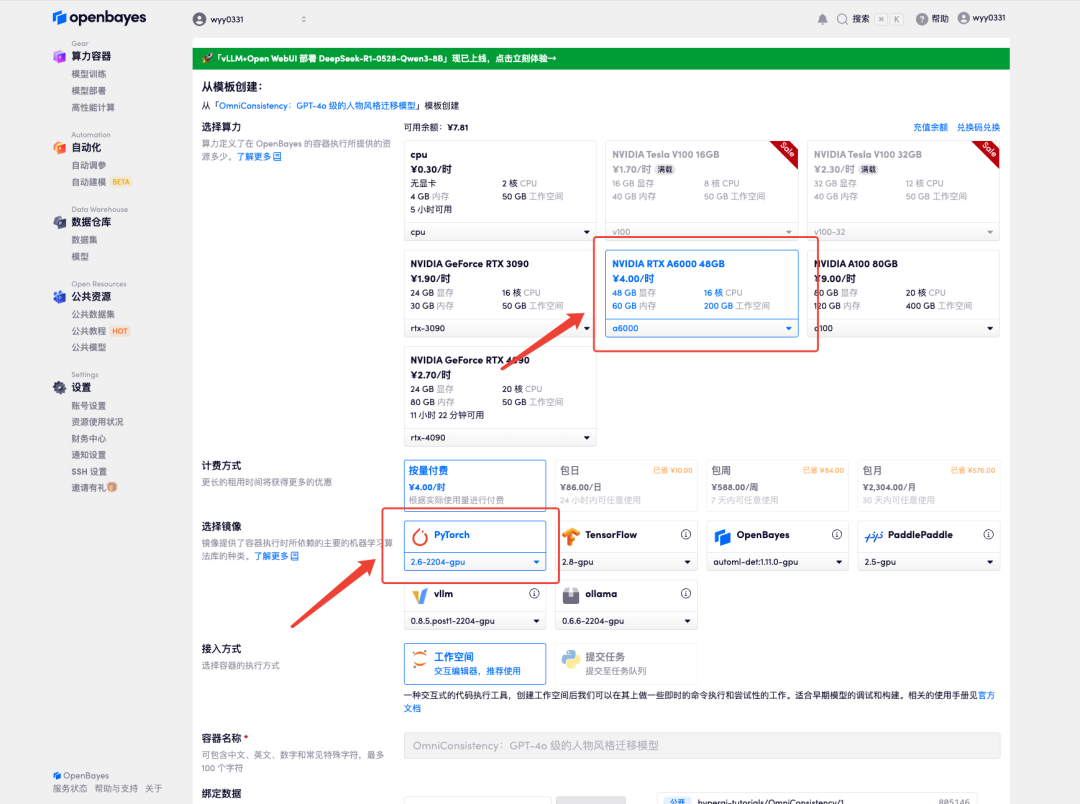This screenshot has height=804, width=1080.
Task: Open 高性能计算 in the sidebar
Action: 93,107
